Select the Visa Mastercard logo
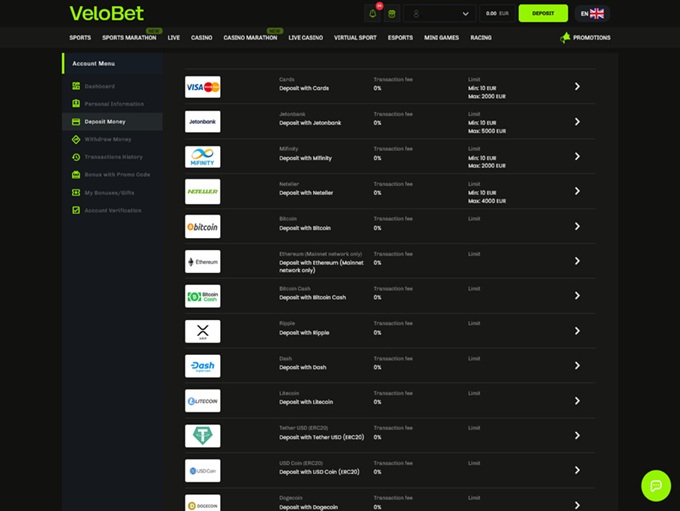Viewport: 680px width, 511px height. point(202,87)
